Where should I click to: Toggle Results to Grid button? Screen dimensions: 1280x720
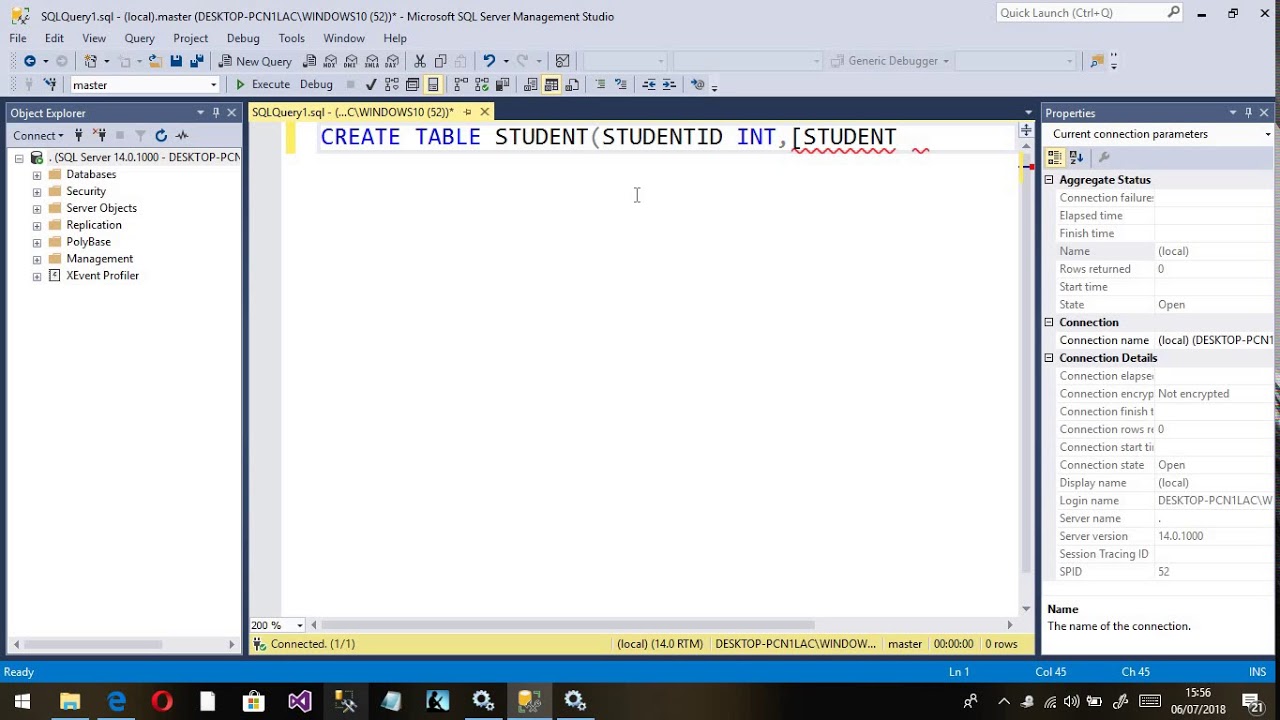(x=551, y=85)
